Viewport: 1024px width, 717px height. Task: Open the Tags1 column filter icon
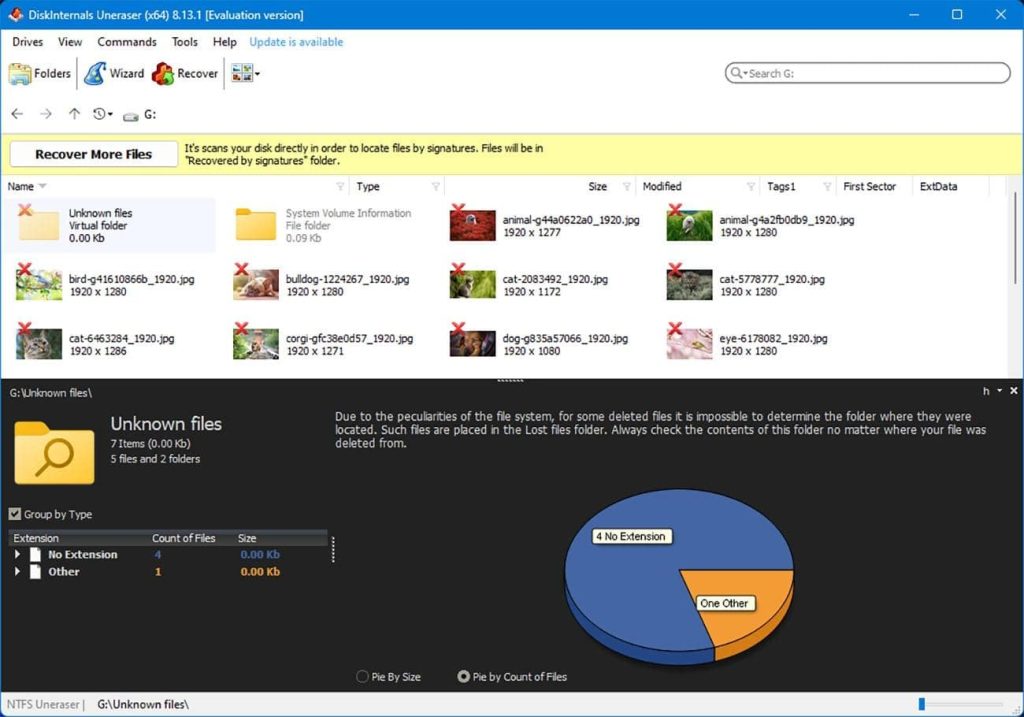827,187
